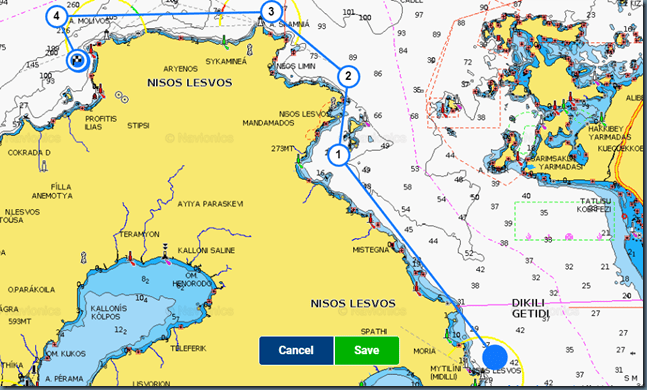This screenshot has width=647, height=390.
Task: Tap the FILLA ANEMOTYA label
Action: point(52,191)
